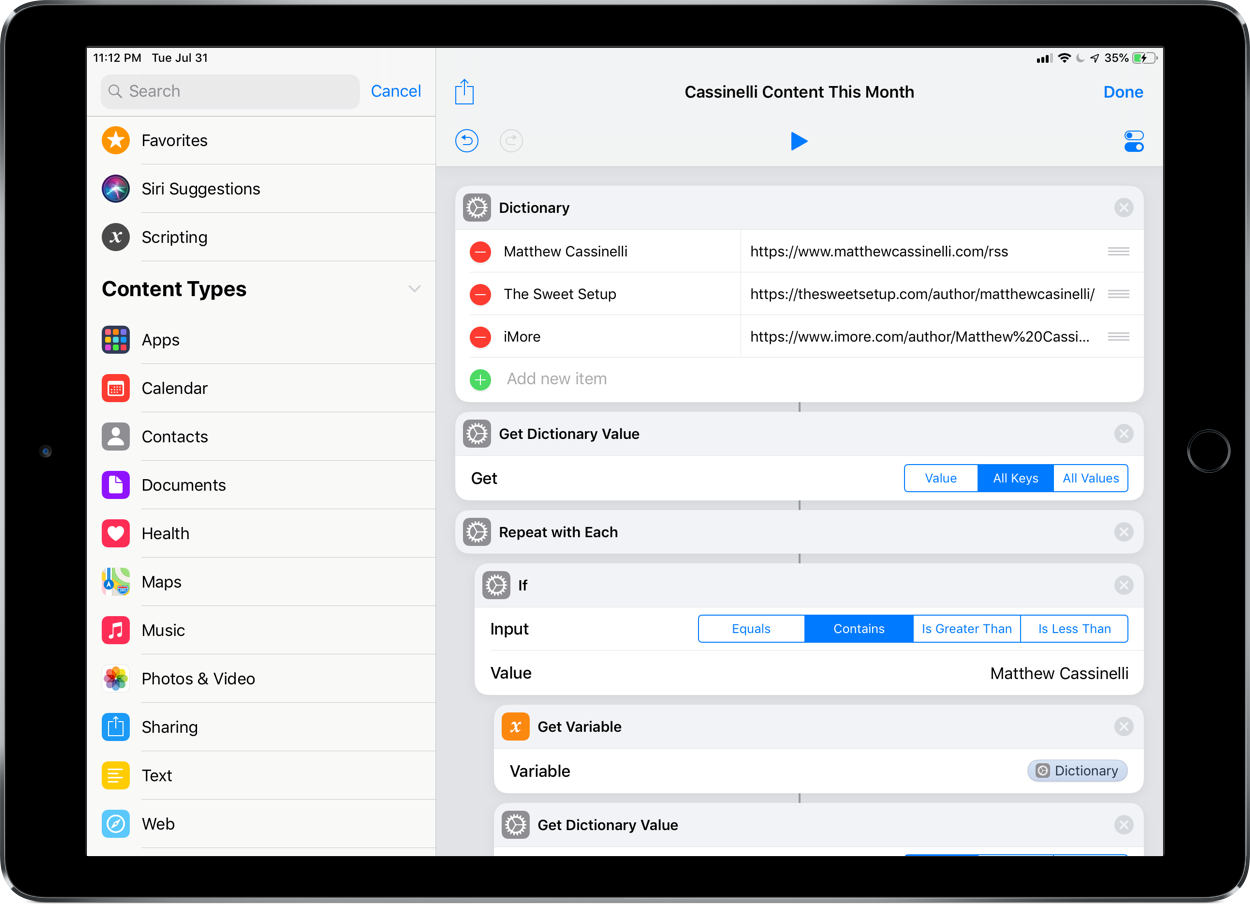Tap the Repeat with Each gear icon
The height and width of the screenshot is (904, 1250).
coord(477,532)
